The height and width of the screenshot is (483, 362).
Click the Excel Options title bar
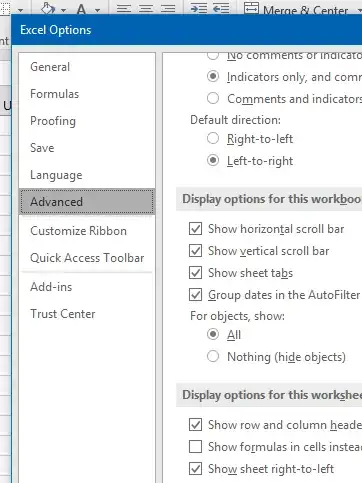[187, 30]
